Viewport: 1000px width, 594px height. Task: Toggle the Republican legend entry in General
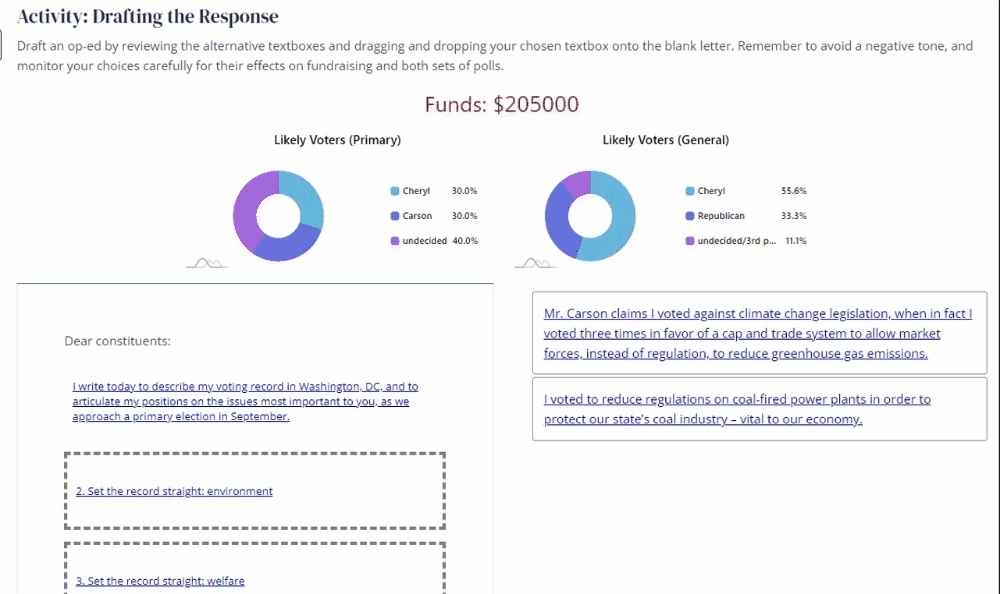(720, 216)
